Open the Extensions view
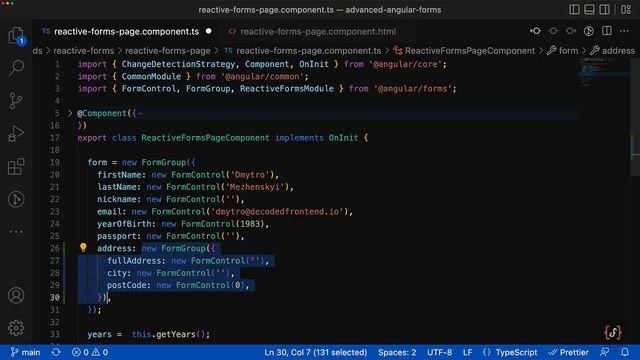The height and width of the screenshot is (360, 640). [x=16, y=167]
